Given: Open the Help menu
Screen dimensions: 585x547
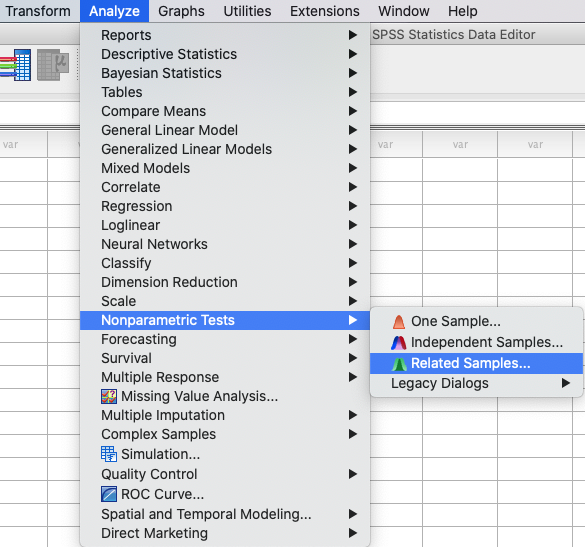Looking at the screenshot, I should click(x=463, y=11).
